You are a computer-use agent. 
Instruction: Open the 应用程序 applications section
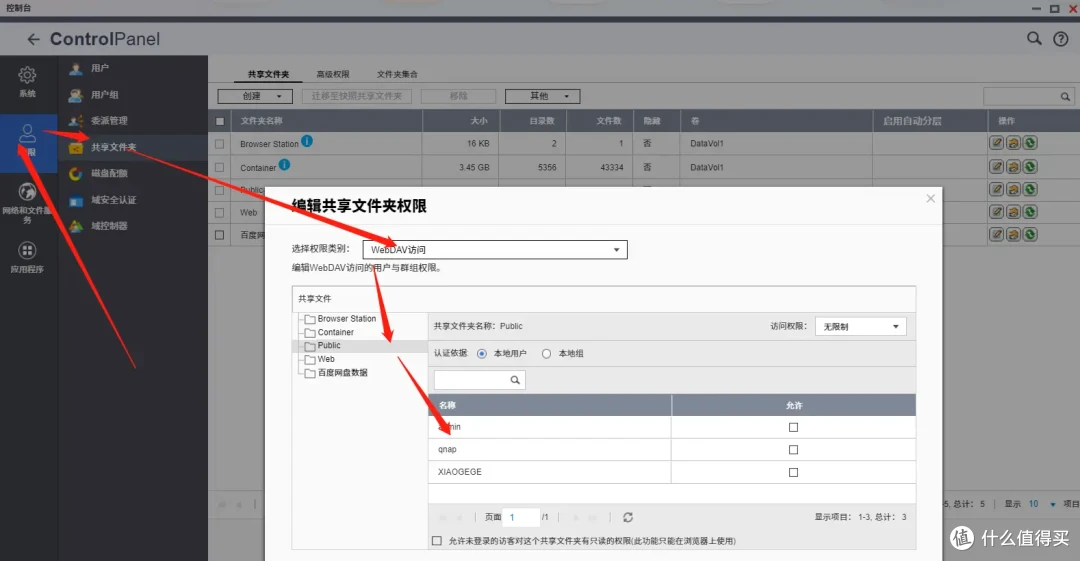(27, 257)
